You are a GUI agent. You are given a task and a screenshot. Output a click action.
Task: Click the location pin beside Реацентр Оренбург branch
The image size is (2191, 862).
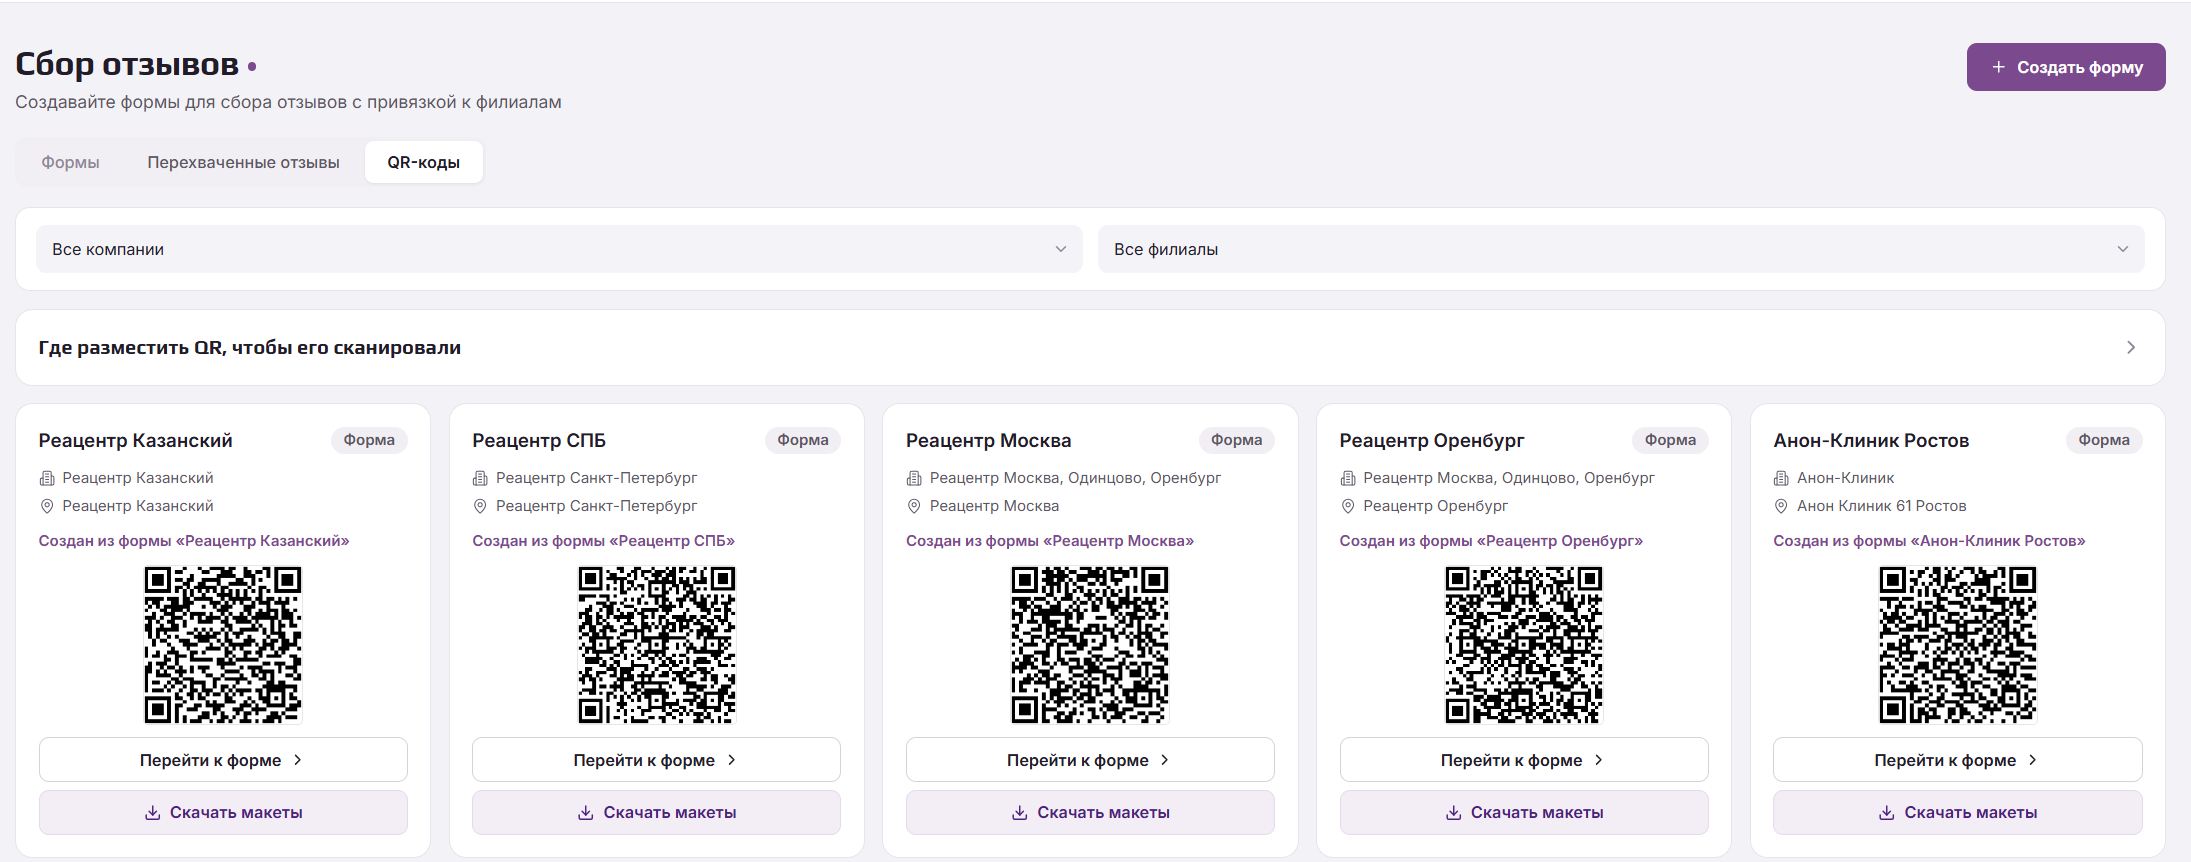pos(1347,506)
